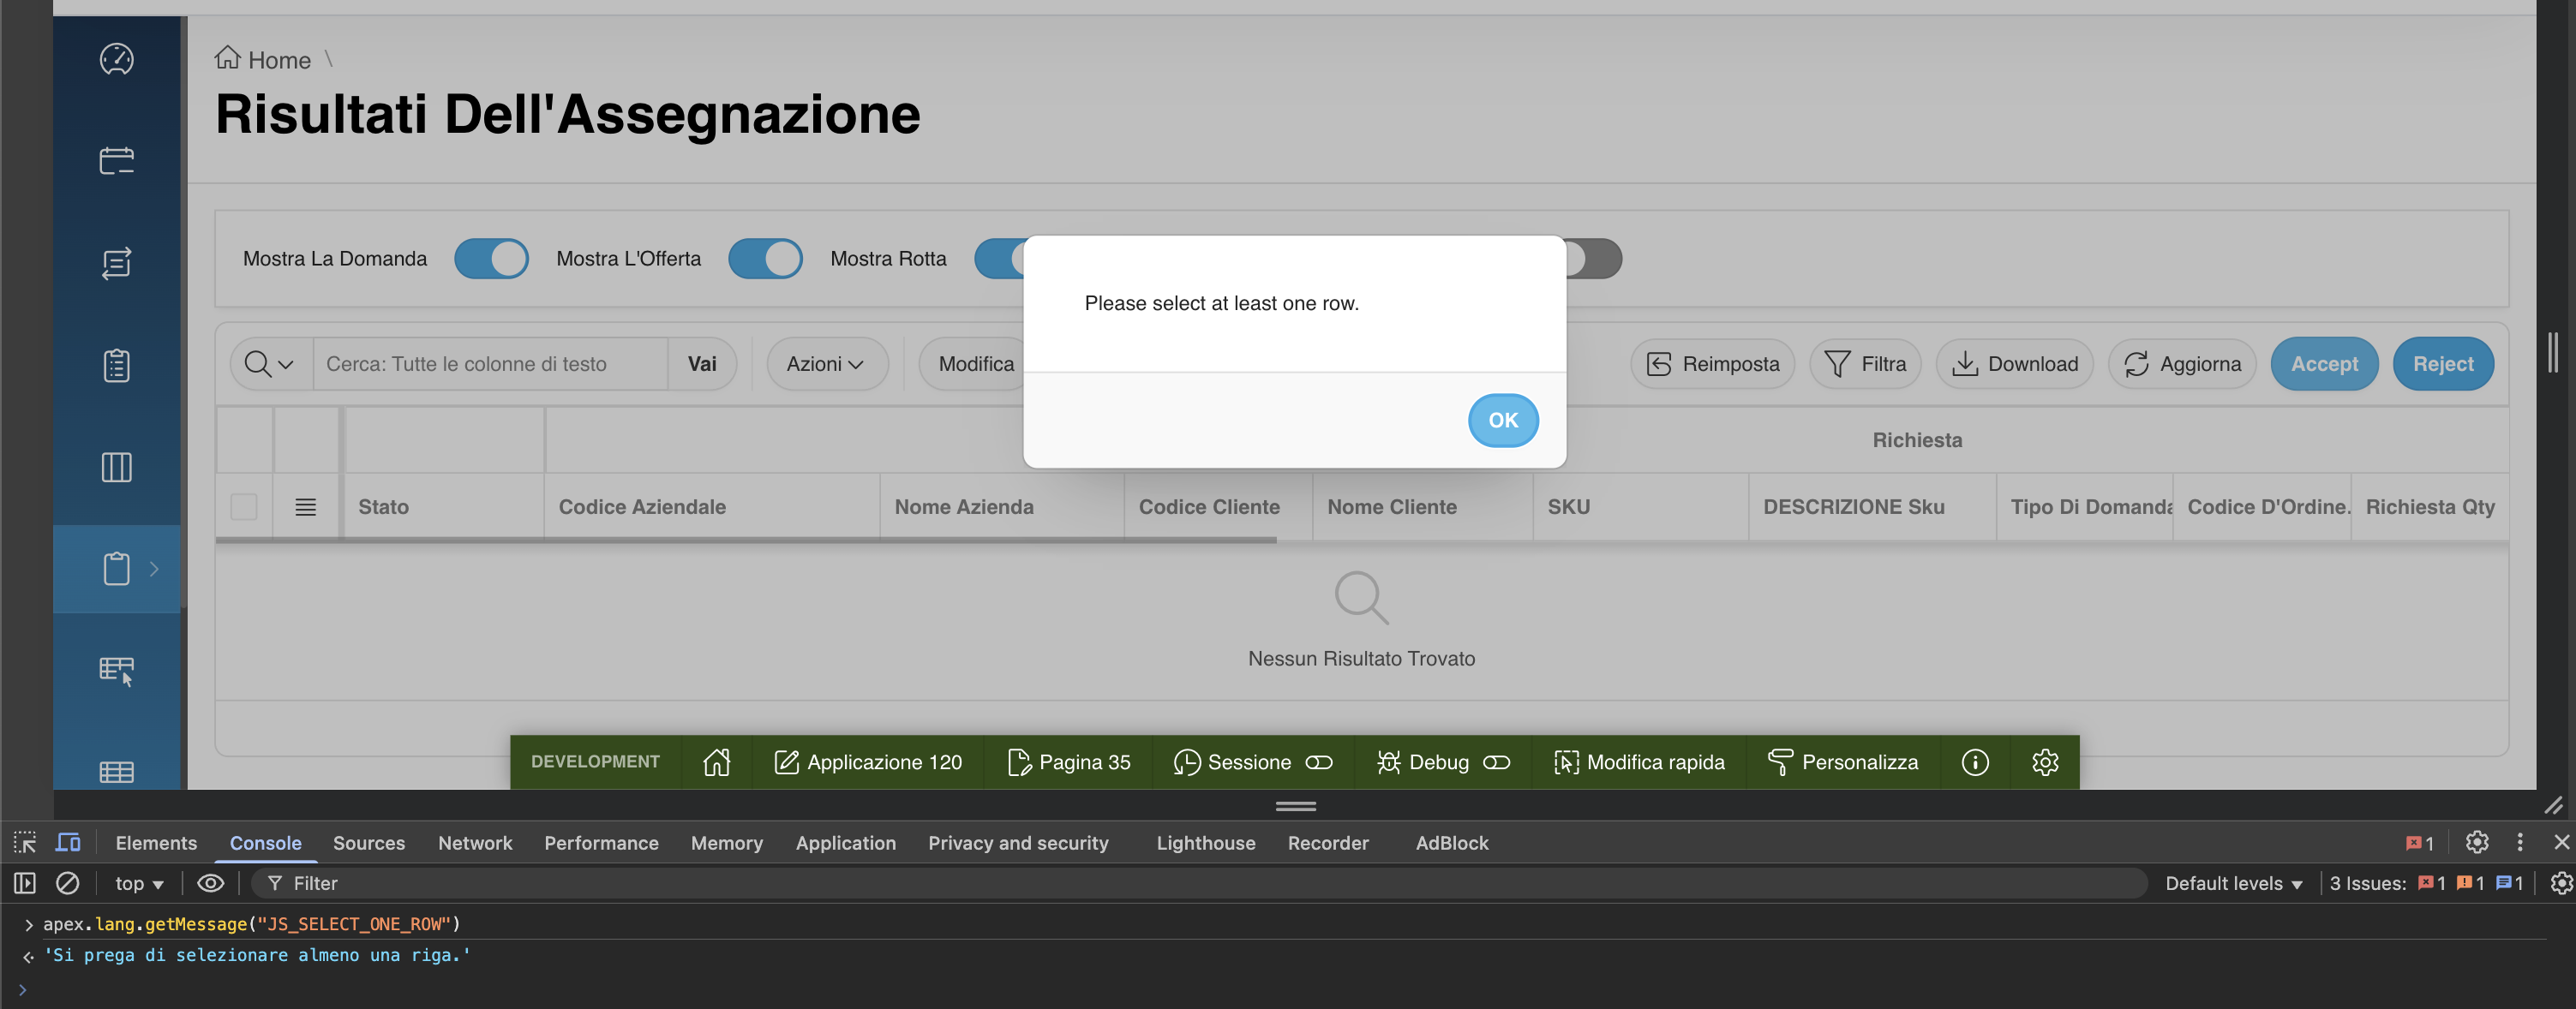The image size is (2576, 1009).
Task: Open APEX developer toolbar home icon
Action: (x=716, y=762)
